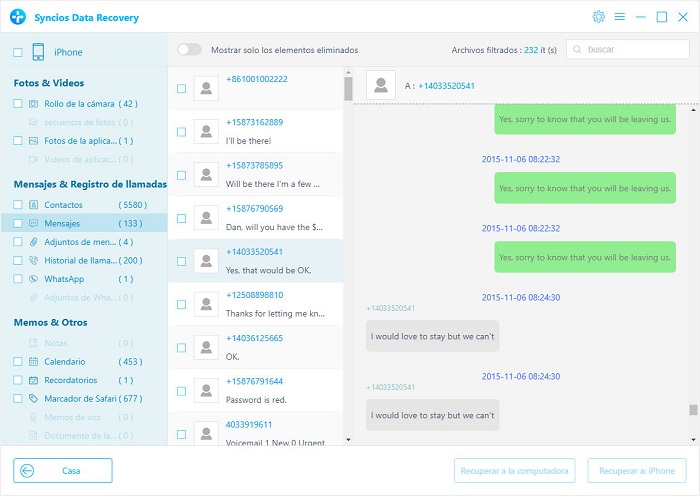
Task: Click avatar of contact +15876790569
Action: pos(206,218)
